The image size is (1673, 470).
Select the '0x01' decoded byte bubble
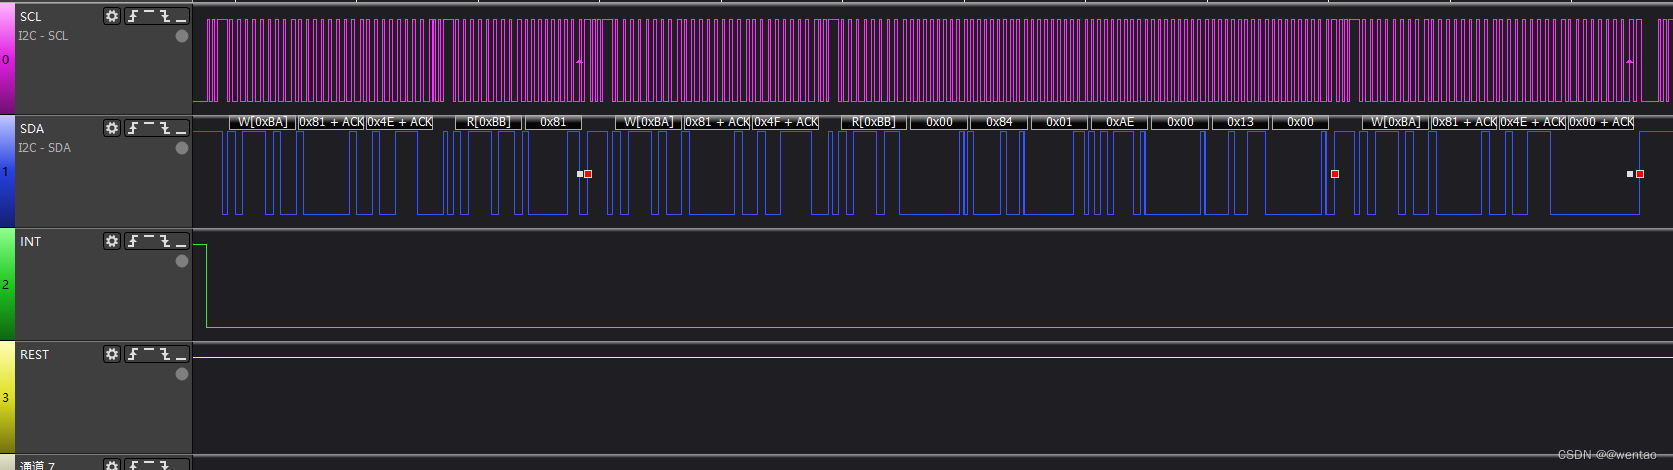(1059, 122)
